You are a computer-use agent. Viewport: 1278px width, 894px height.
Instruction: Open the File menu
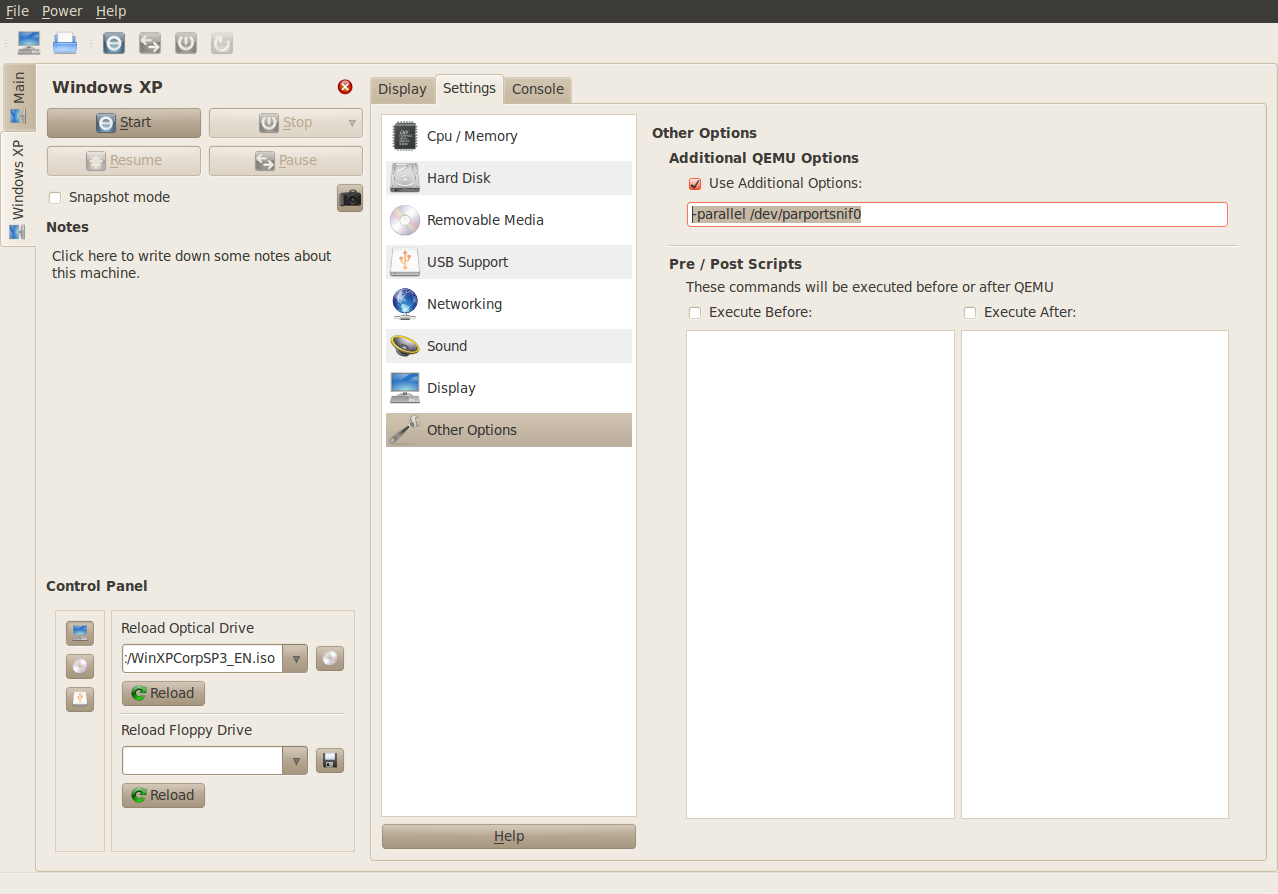click(x=17, y=11)
